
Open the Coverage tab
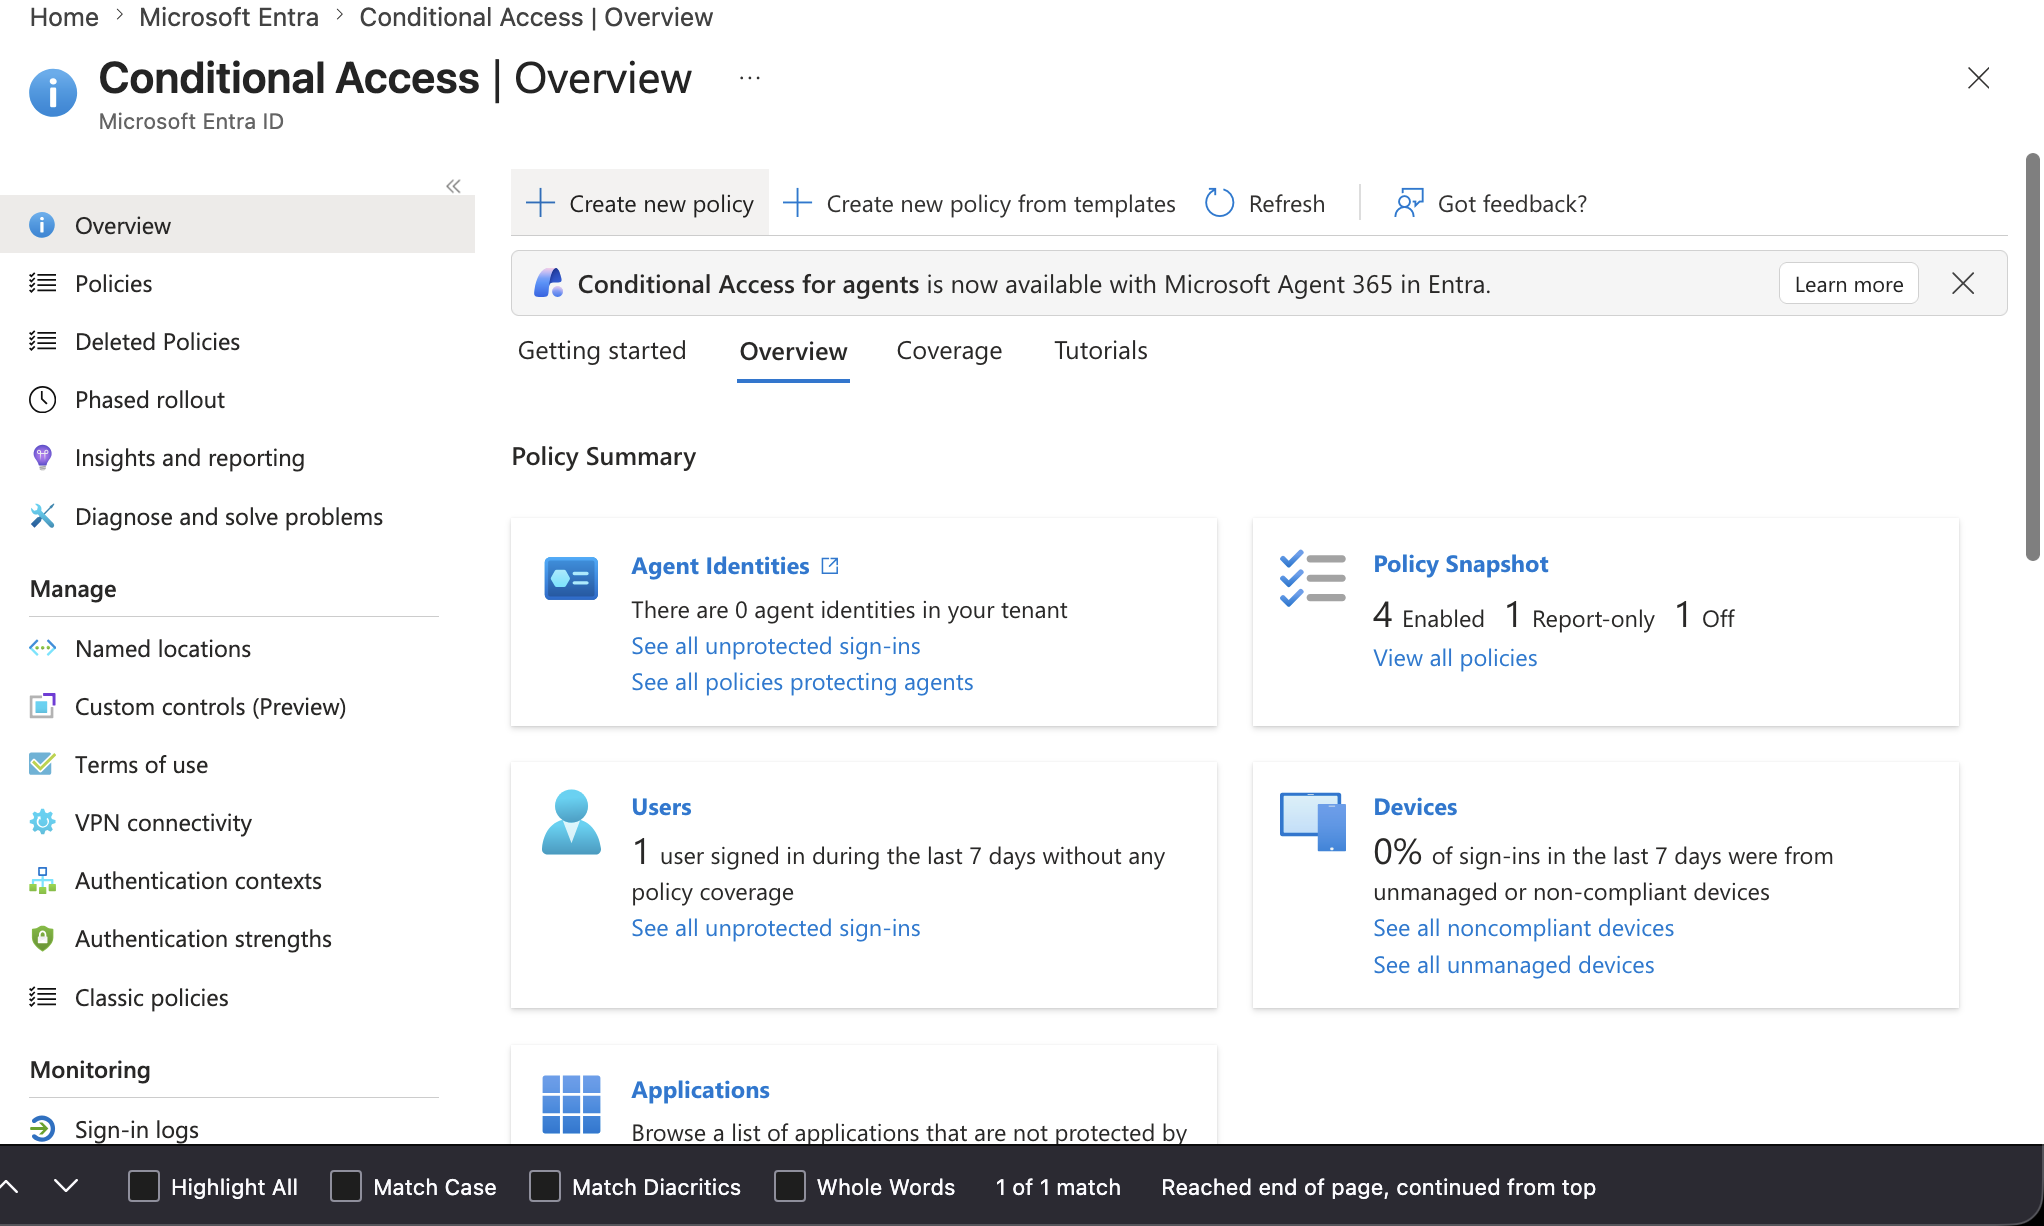(949, 350)
